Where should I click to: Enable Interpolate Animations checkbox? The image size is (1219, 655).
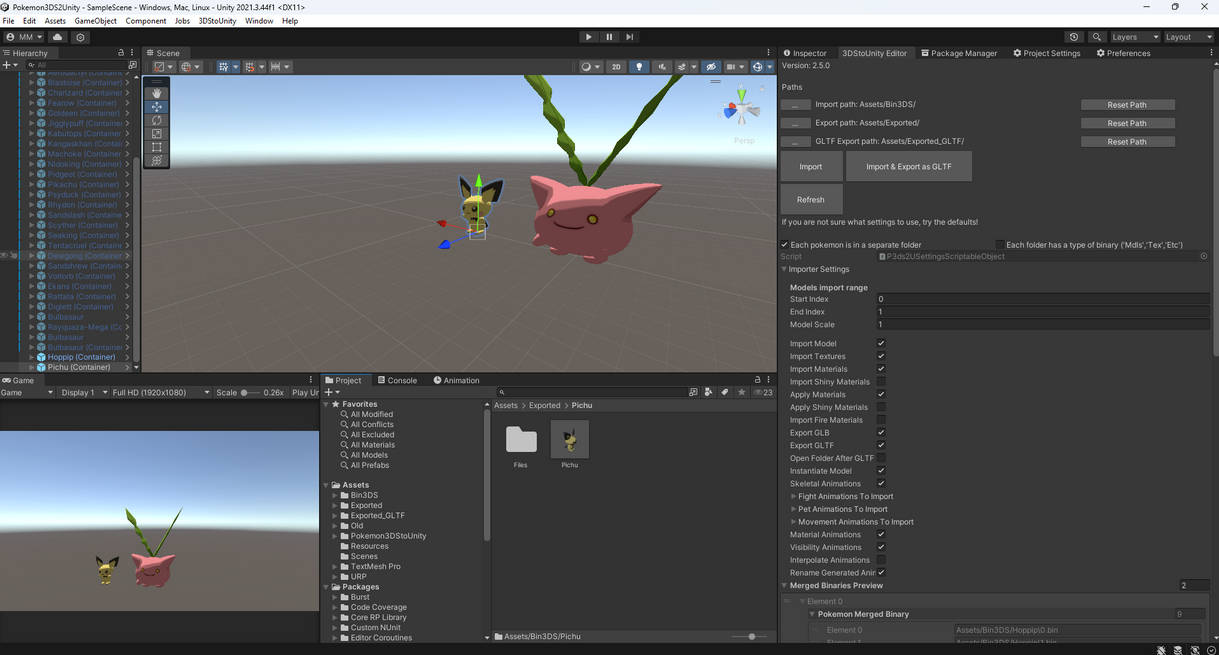[x=881, y=560]
